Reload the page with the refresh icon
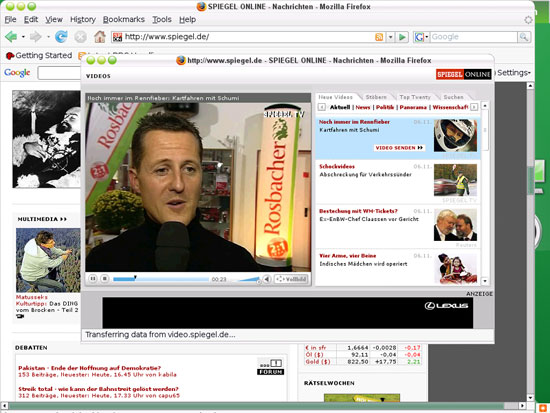Screen dimensions: 550x413 [61, 36]
